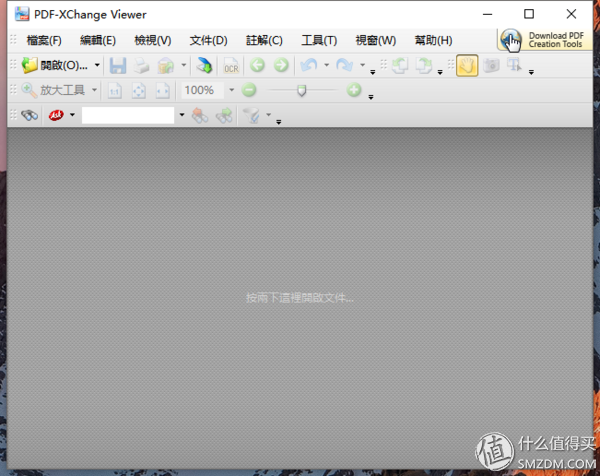This screenshot has height=476, width=600.
Task: Click the redo icon
Action: (x=344, y=65)
